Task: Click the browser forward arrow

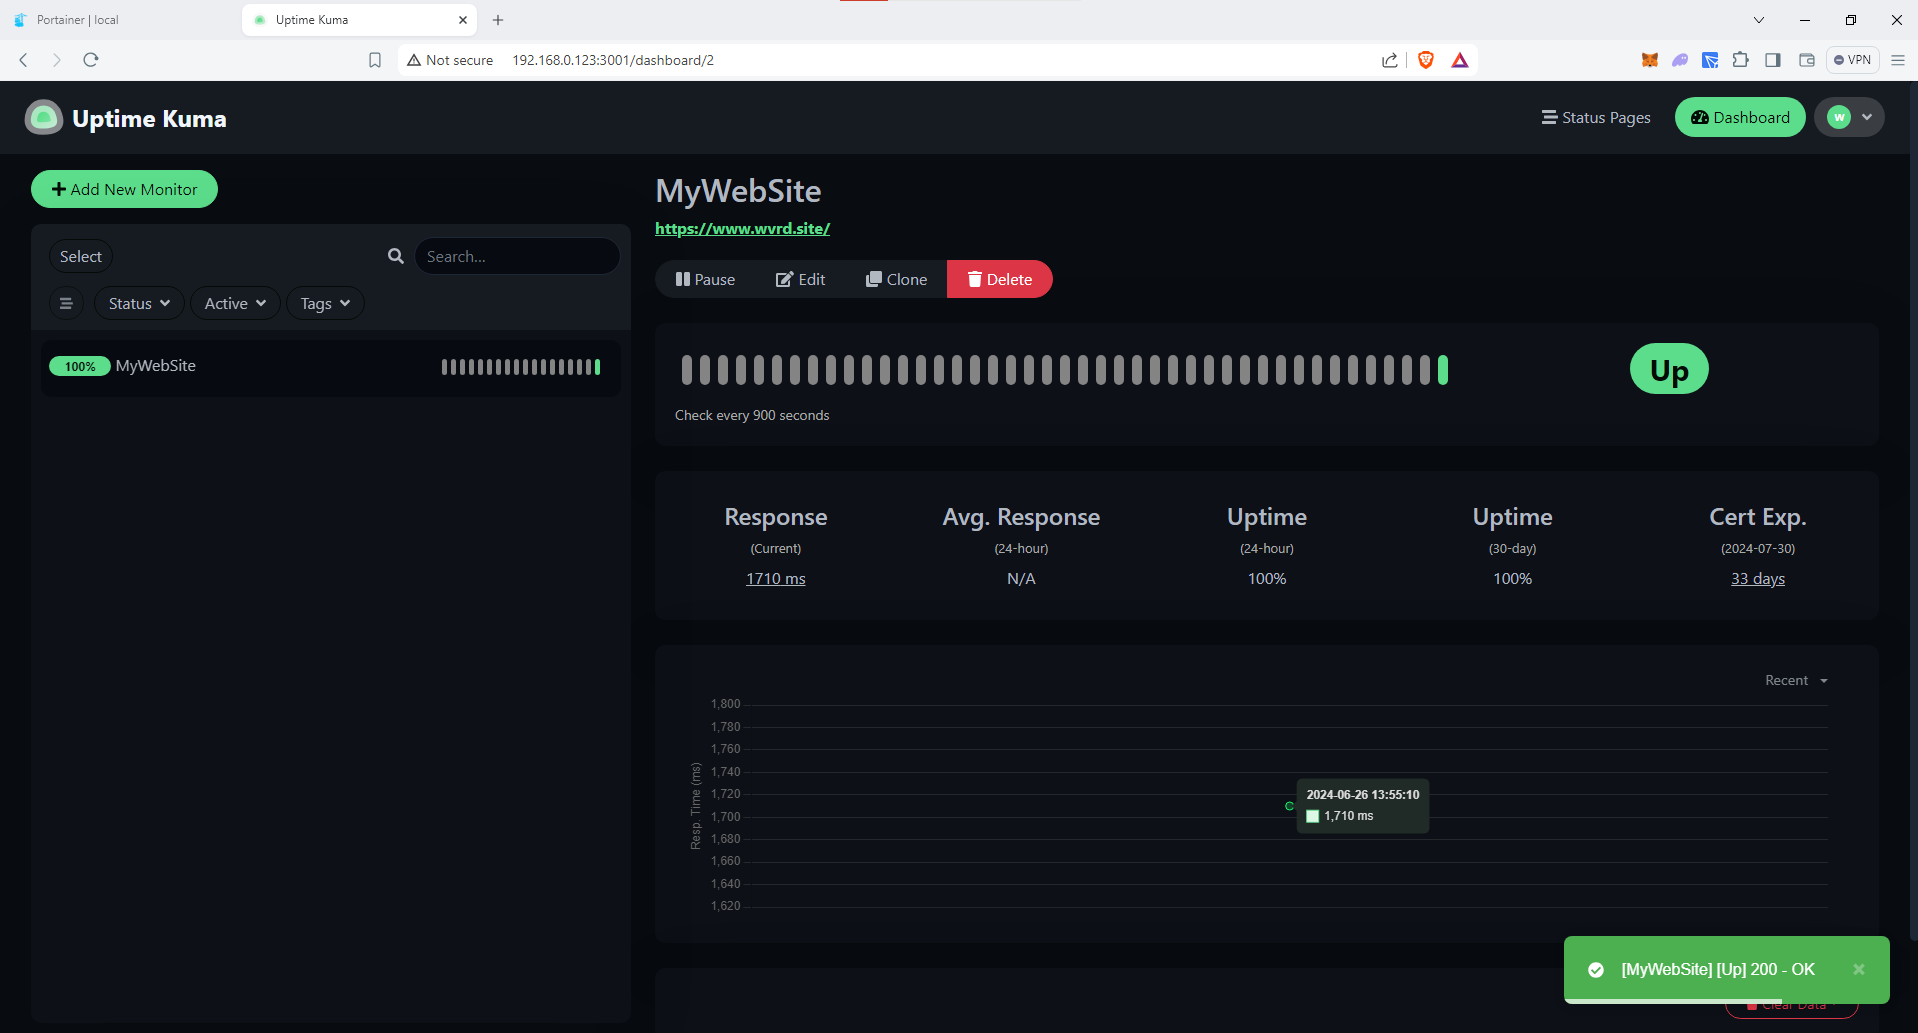Action: [x=56, y=60]
